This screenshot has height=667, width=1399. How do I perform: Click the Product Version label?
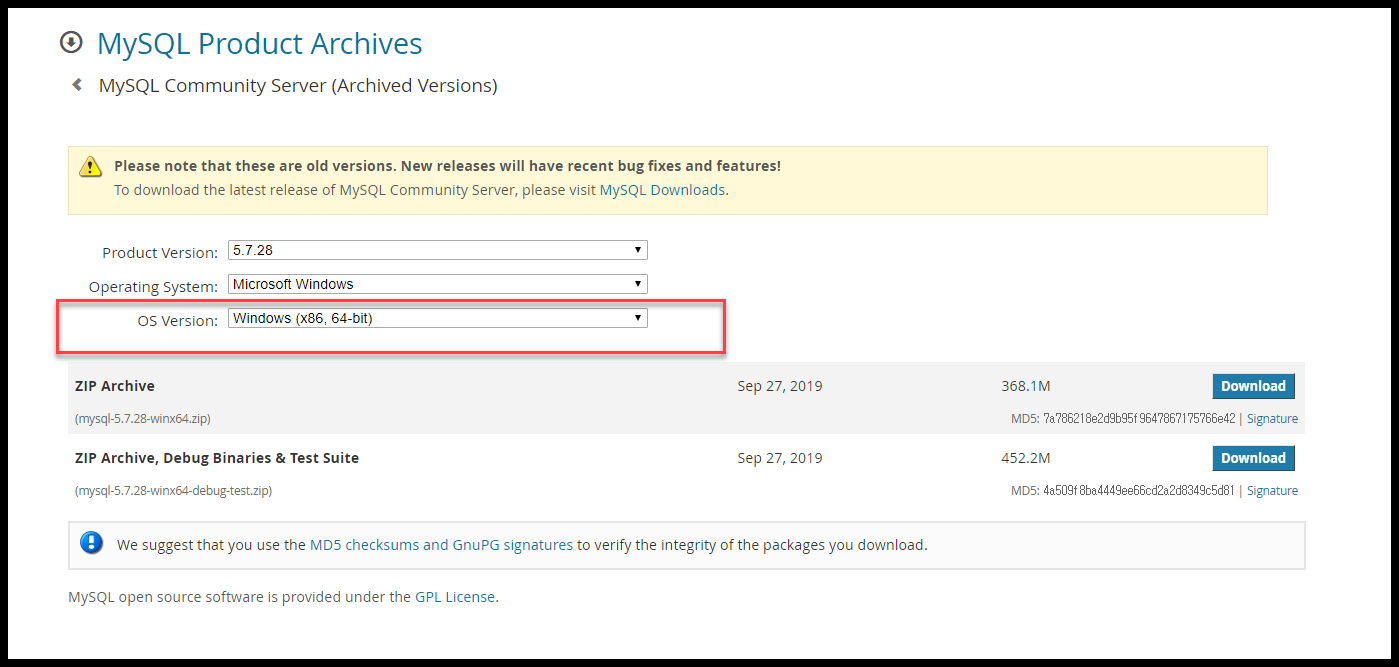point(160,253)
